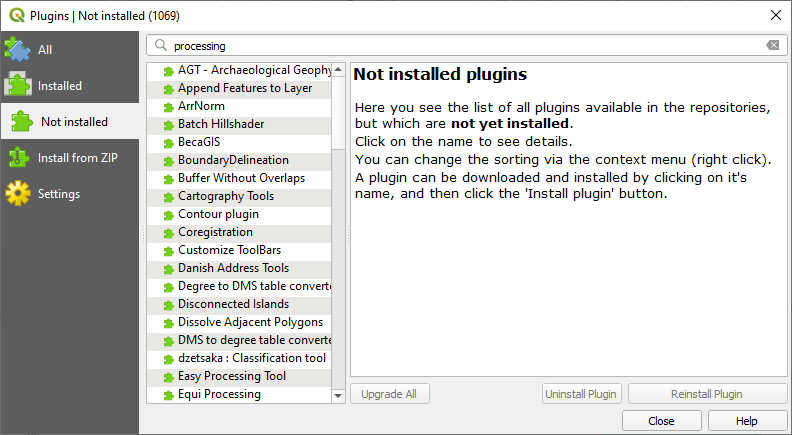Select Cartography Tools in the plugin list
This screenshot has height=435, width=792.
click(x=226, y=196)
